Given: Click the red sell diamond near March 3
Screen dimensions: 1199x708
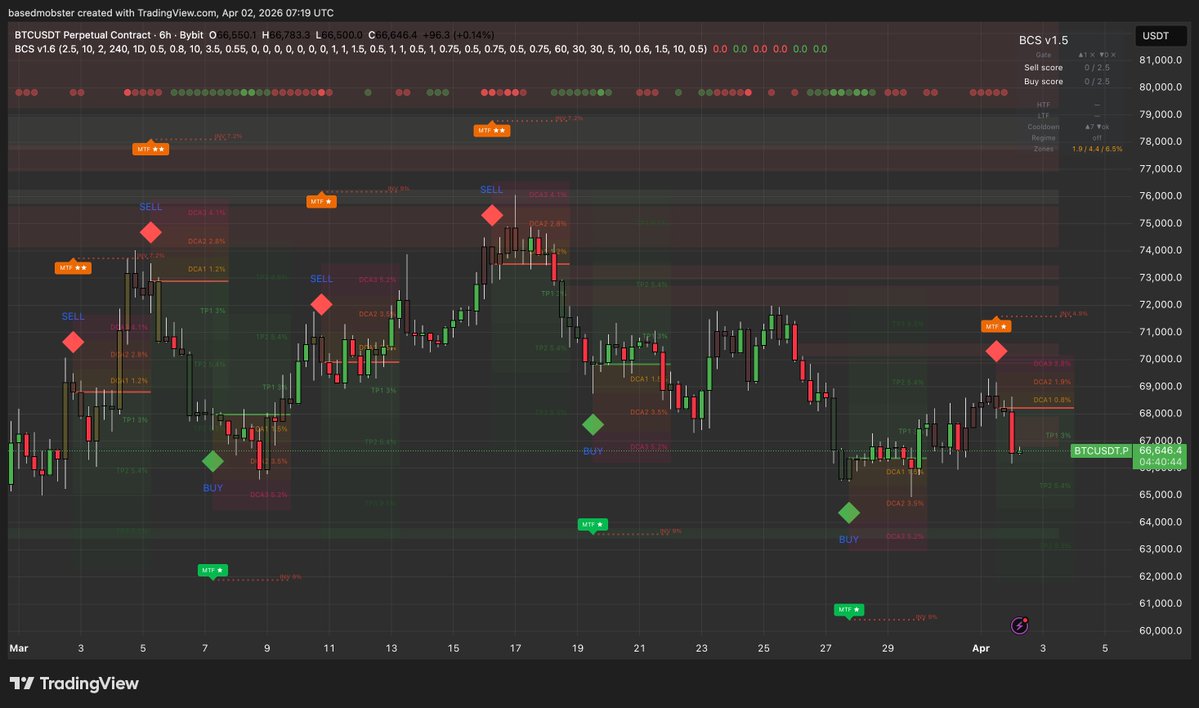Looking at the screenshot, I should [73, 342].
